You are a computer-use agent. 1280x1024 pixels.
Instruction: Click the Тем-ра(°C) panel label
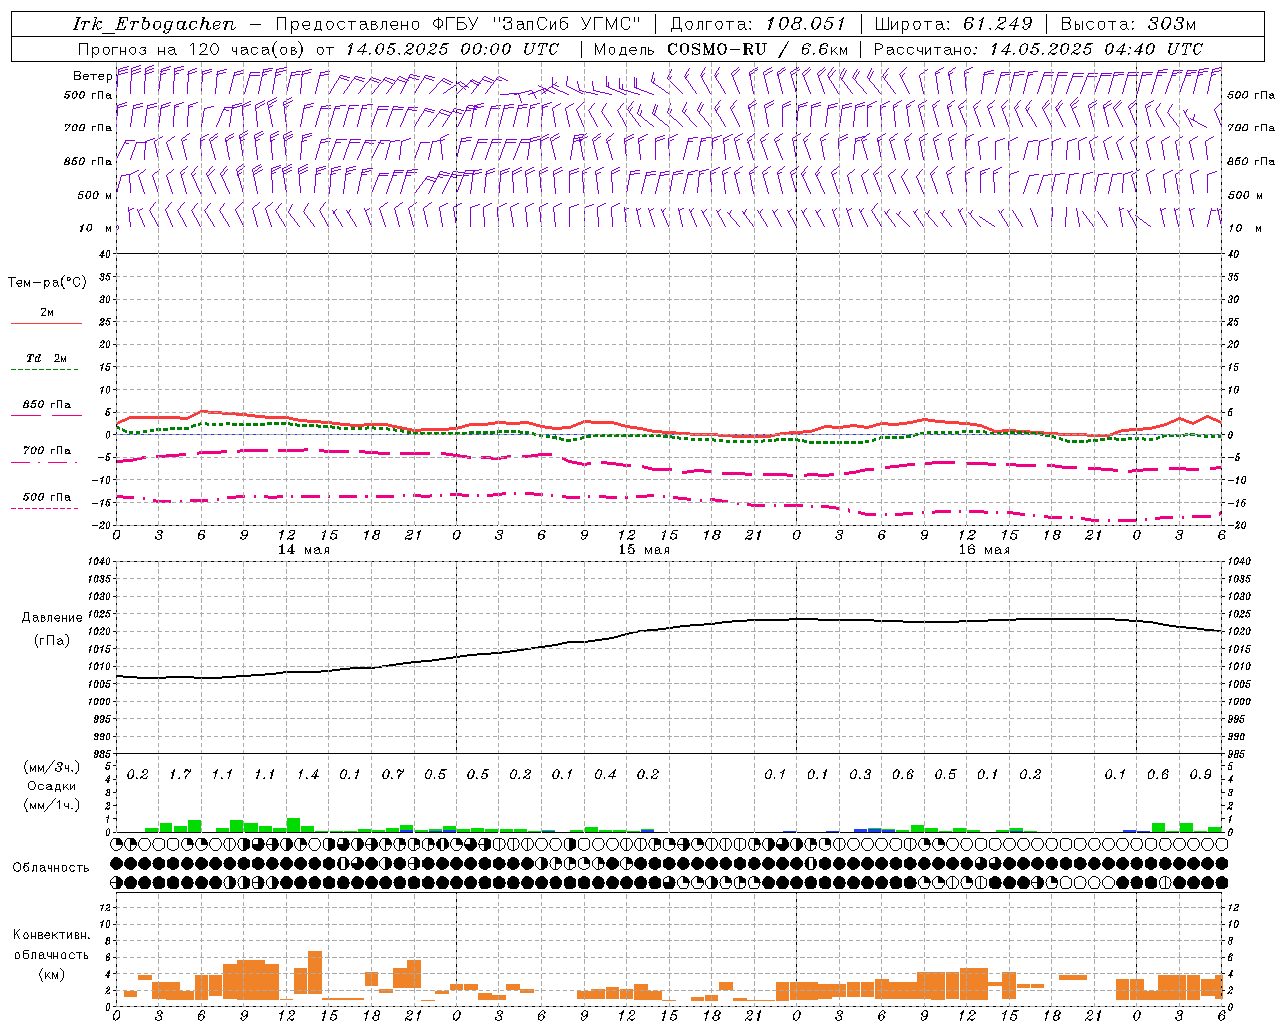click(x=47, y=283)
